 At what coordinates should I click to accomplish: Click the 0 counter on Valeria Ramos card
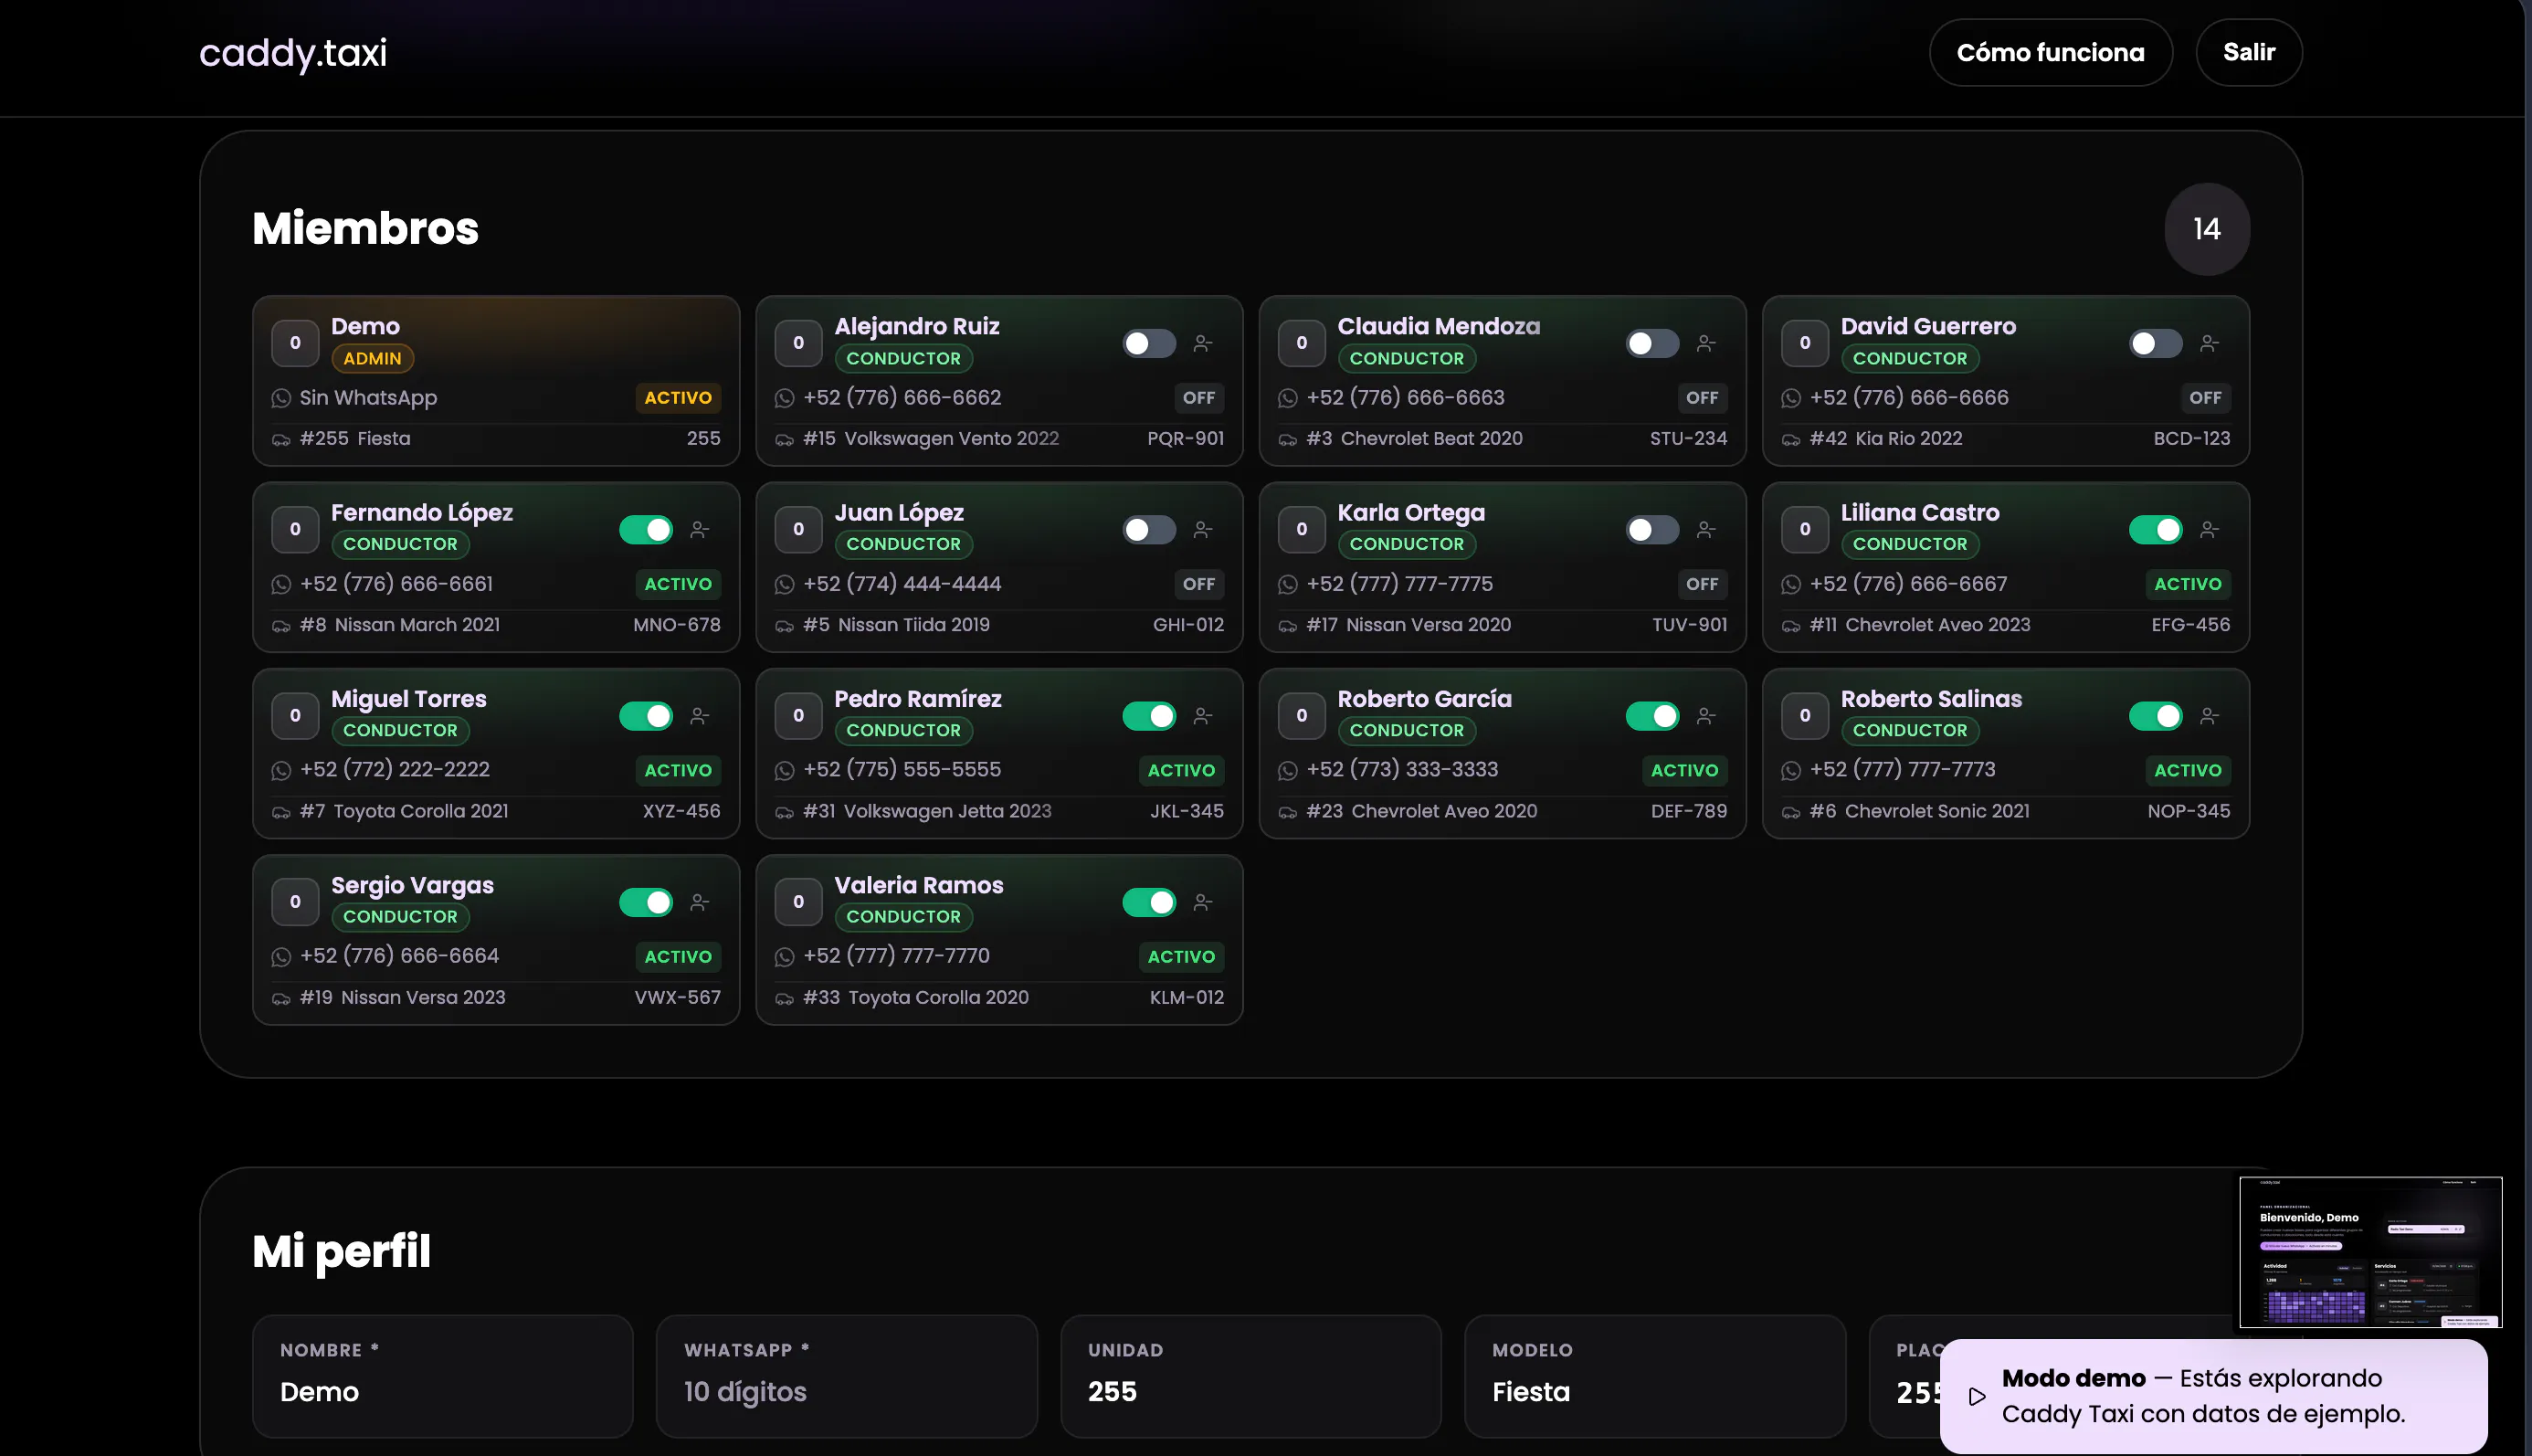pyautogui.click(x=798, y=902)
